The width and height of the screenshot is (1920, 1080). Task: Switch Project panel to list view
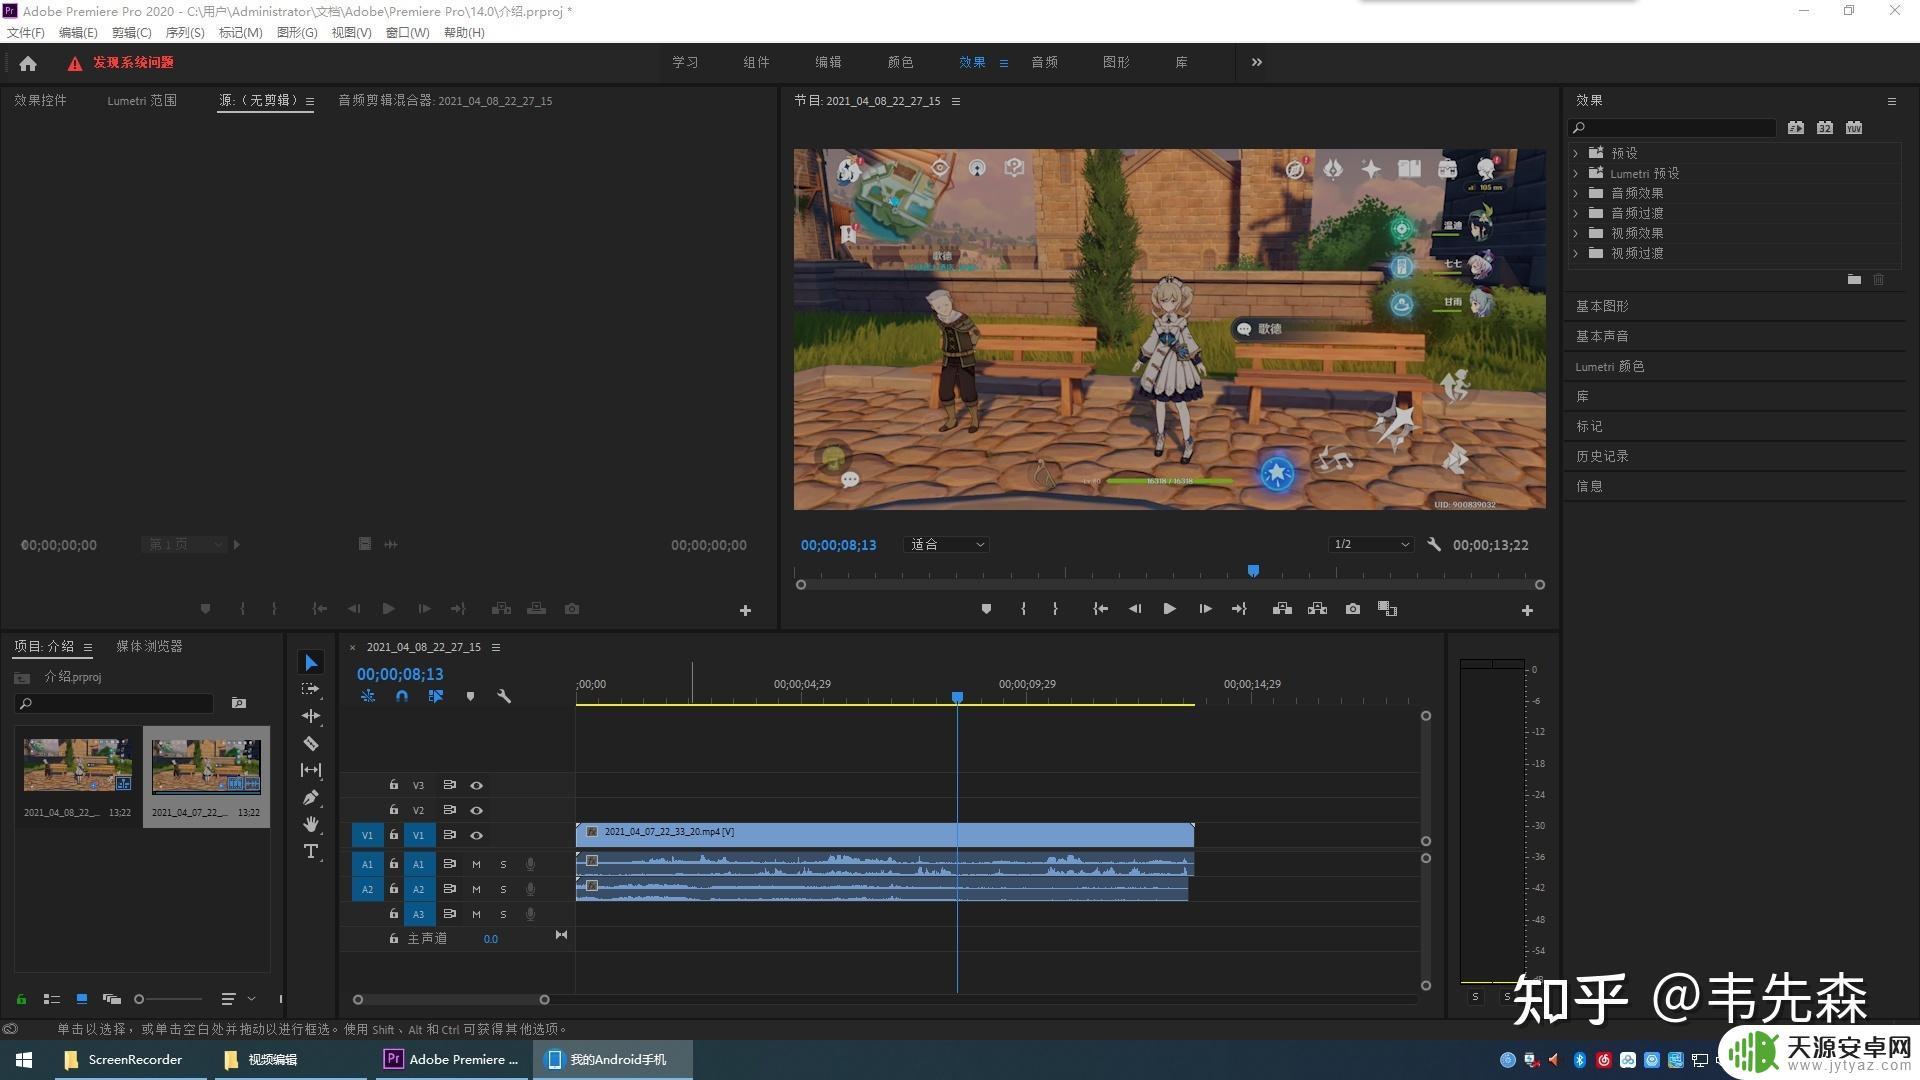[52, 999]
